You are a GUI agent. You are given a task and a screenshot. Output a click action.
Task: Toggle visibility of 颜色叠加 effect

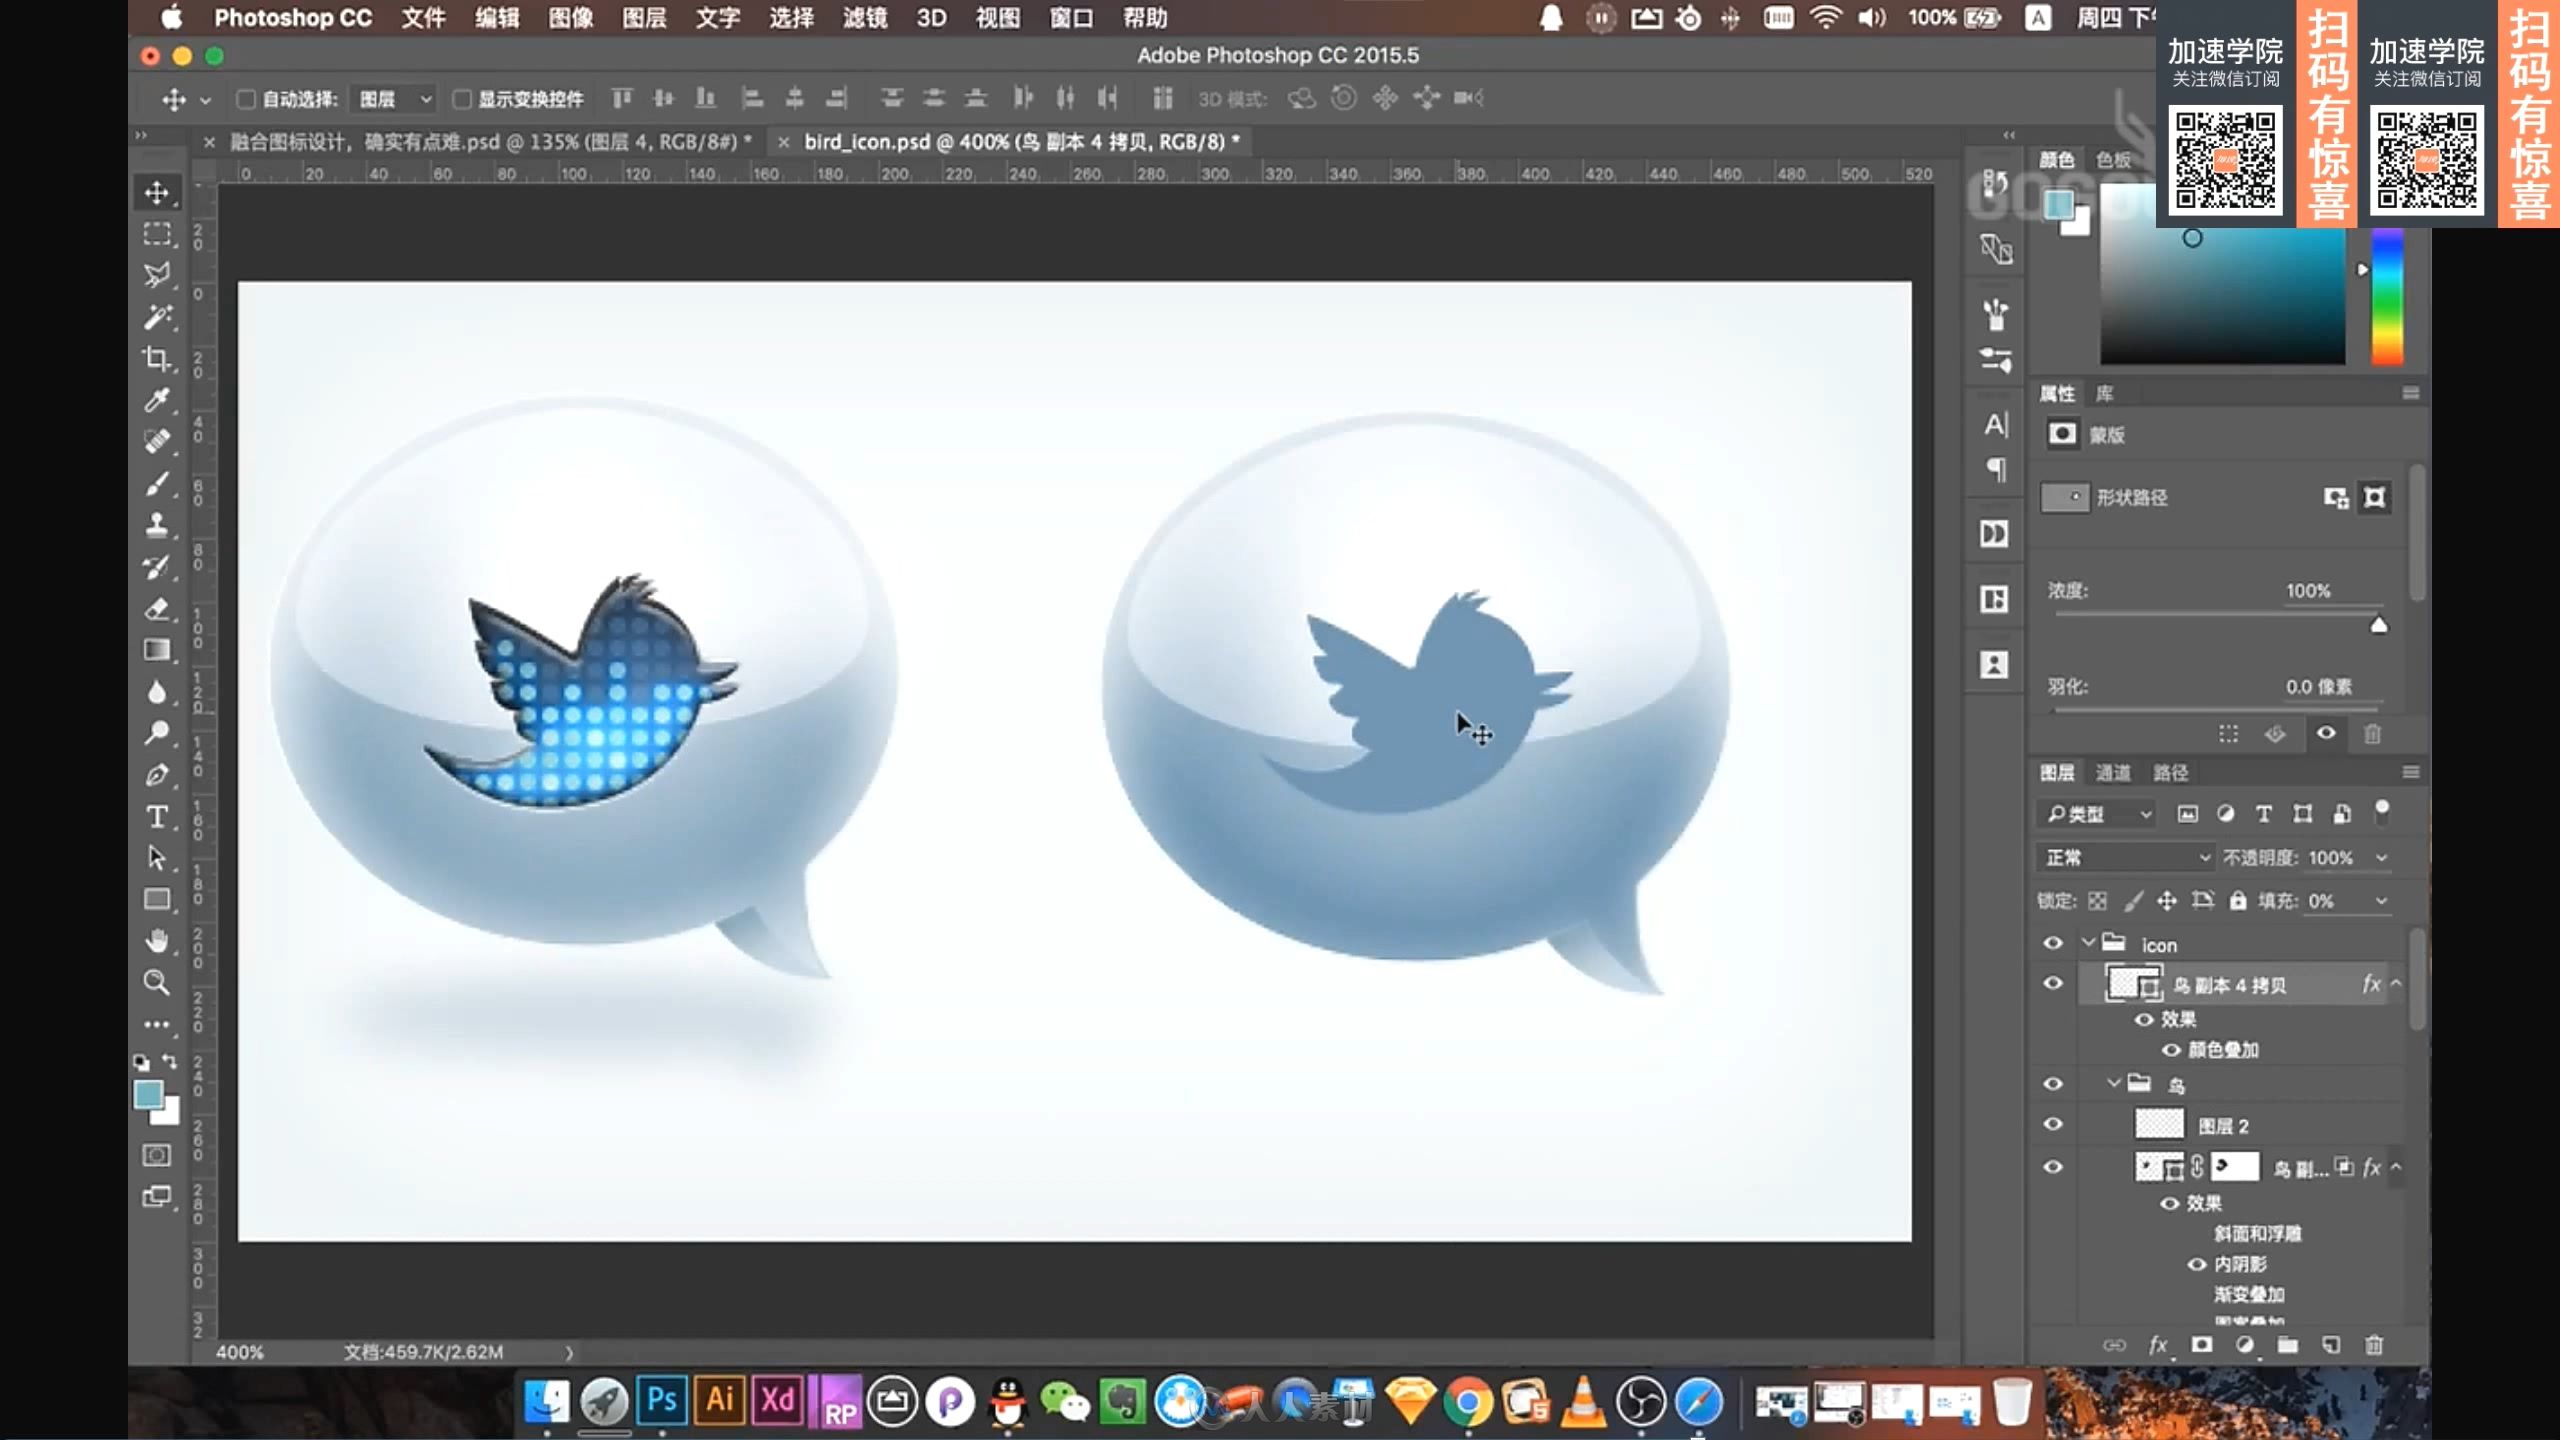pos(2171,1050)
